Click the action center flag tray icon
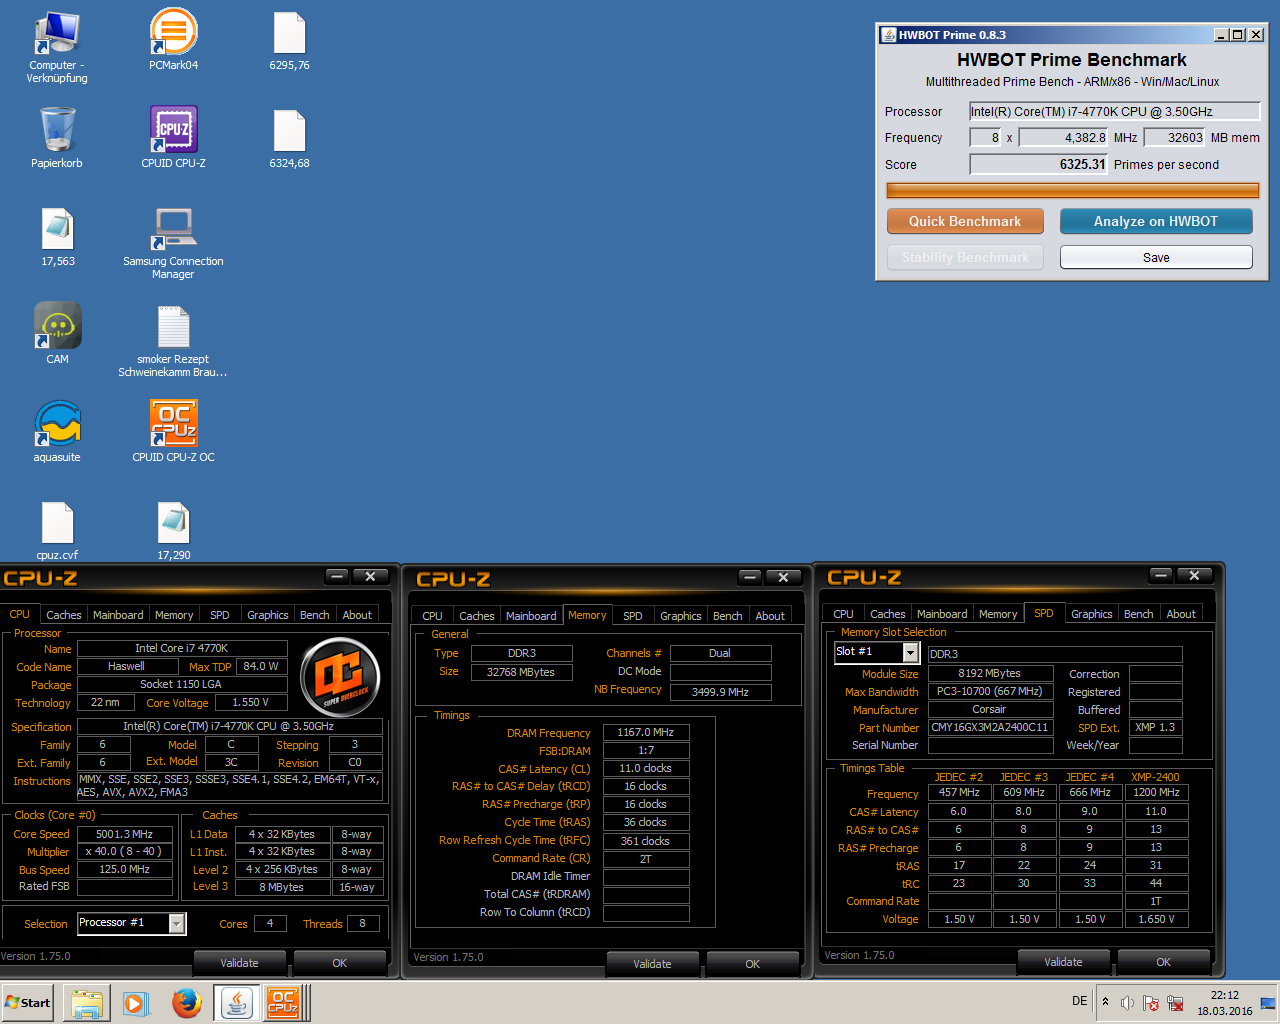This screenshot has height=1024, width=1280. click(1151, 1003)
